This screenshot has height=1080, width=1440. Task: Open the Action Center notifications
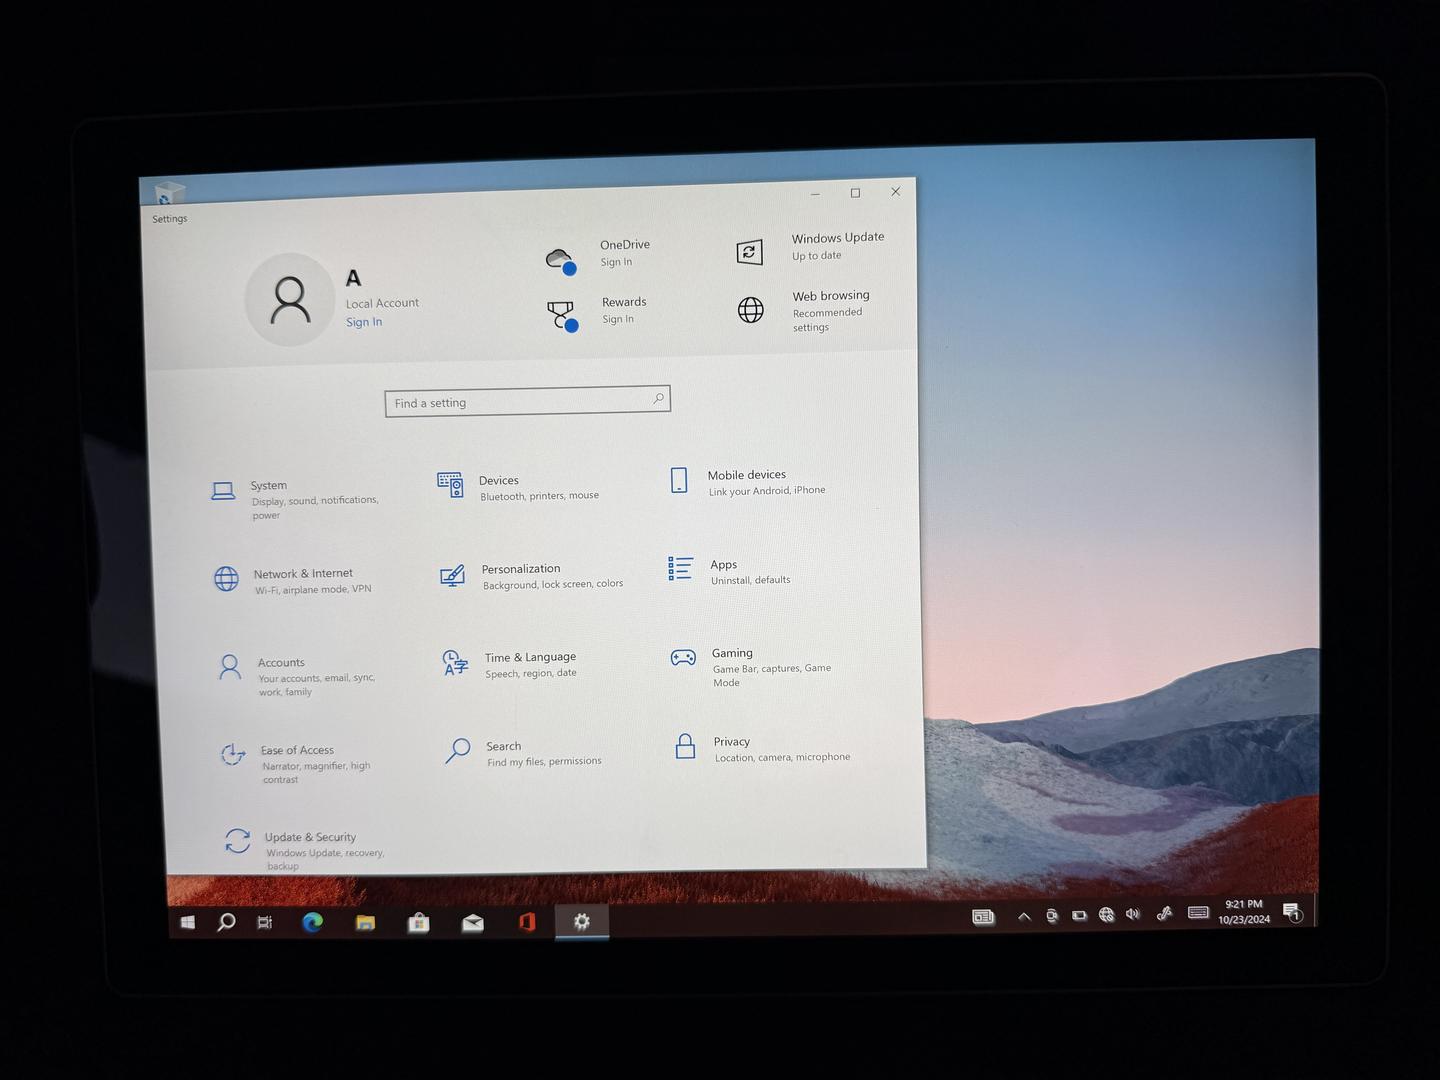(x=1292, y=911)
